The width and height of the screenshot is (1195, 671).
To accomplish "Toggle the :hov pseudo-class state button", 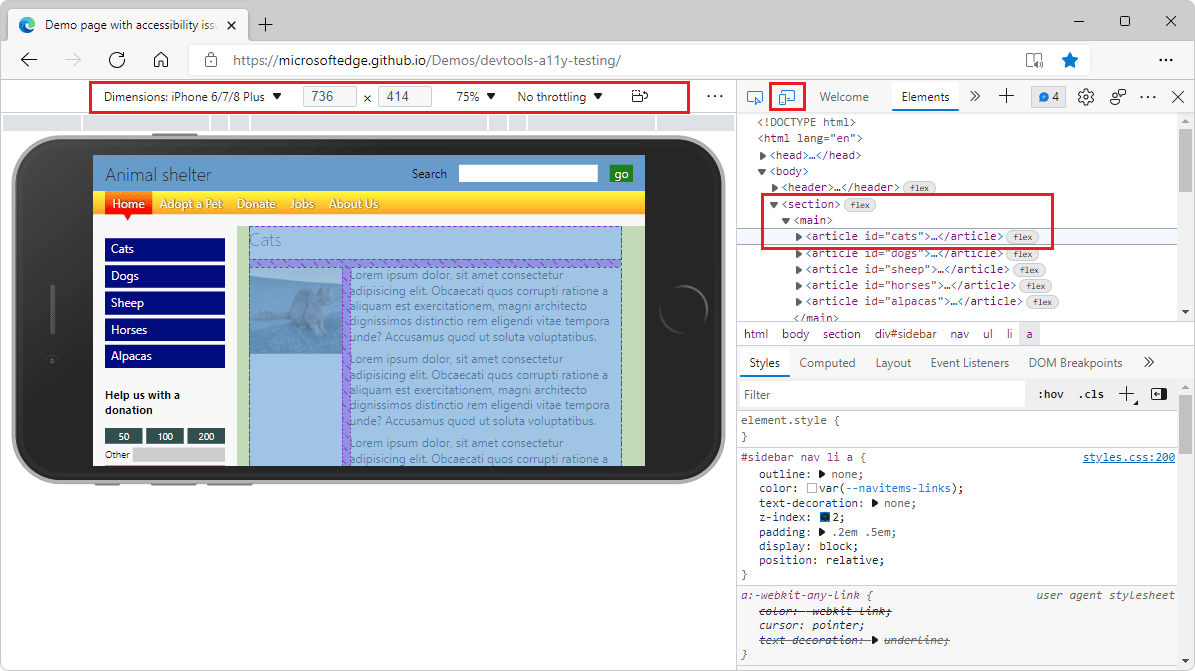I will click(x=1050, y=394).
